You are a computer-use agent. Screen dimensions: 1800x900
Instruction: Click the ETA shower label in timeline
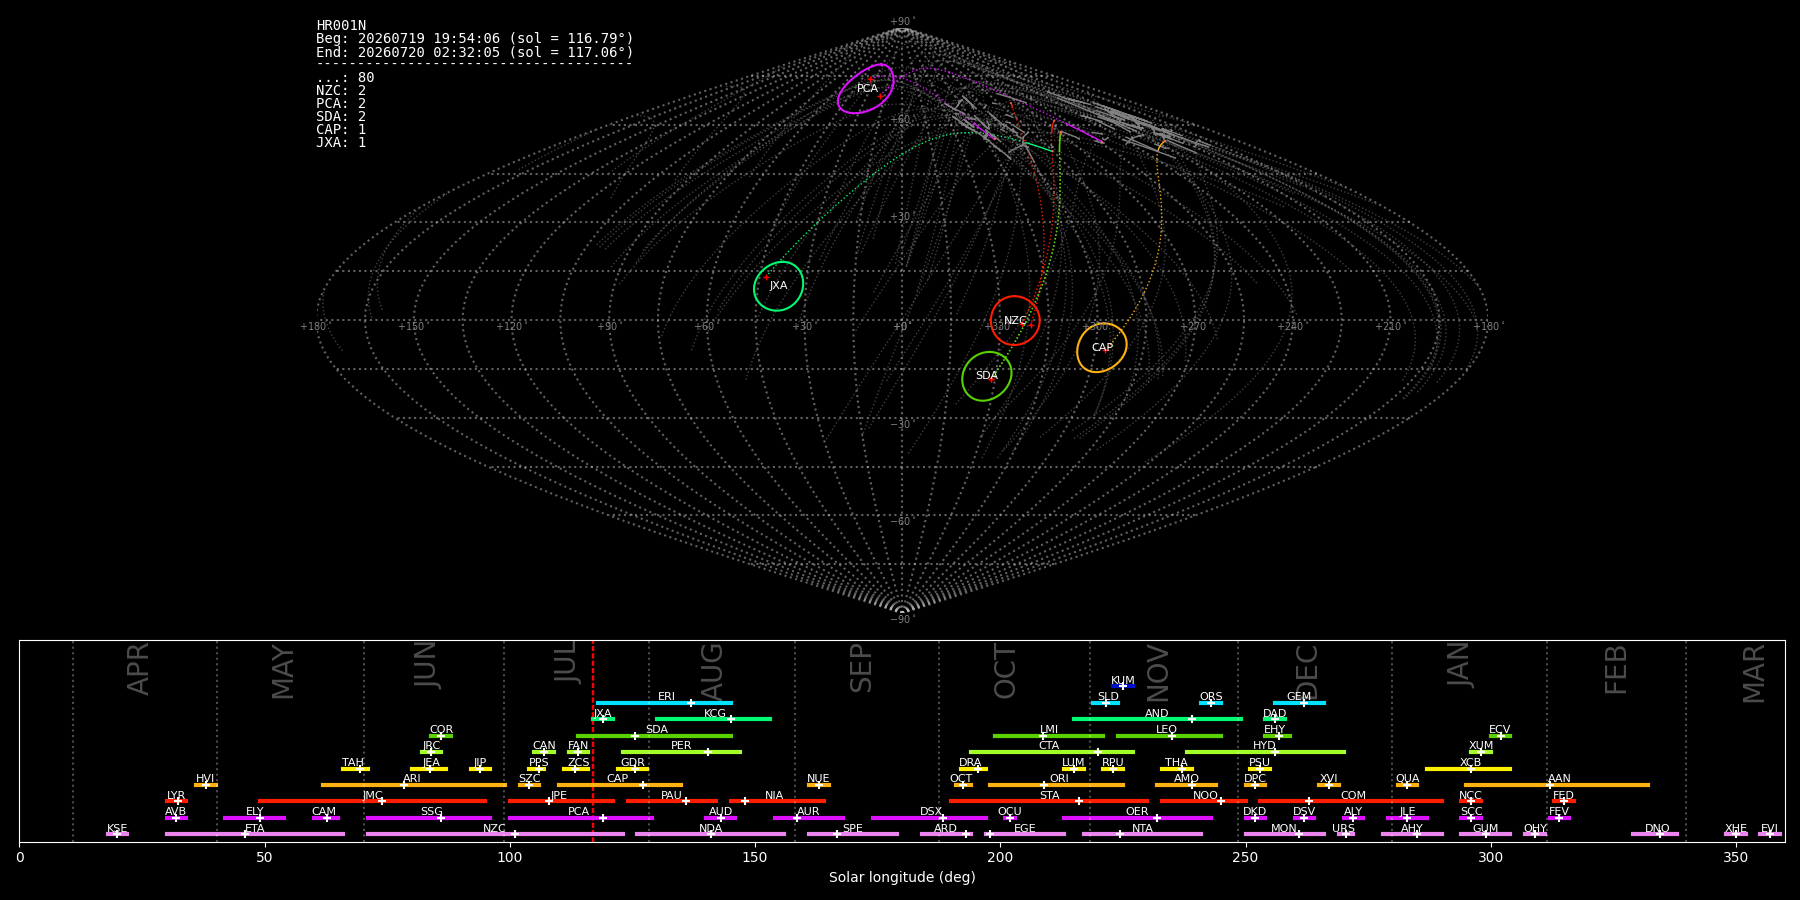point(255,829)
